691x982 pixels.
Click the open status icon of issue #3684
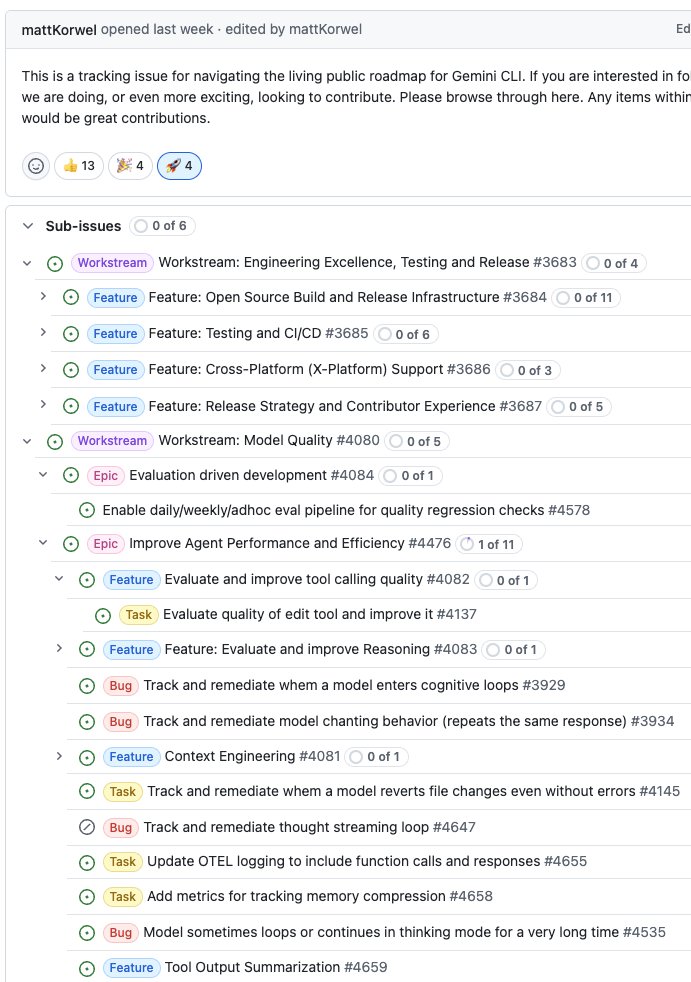(x=71, y=297)
